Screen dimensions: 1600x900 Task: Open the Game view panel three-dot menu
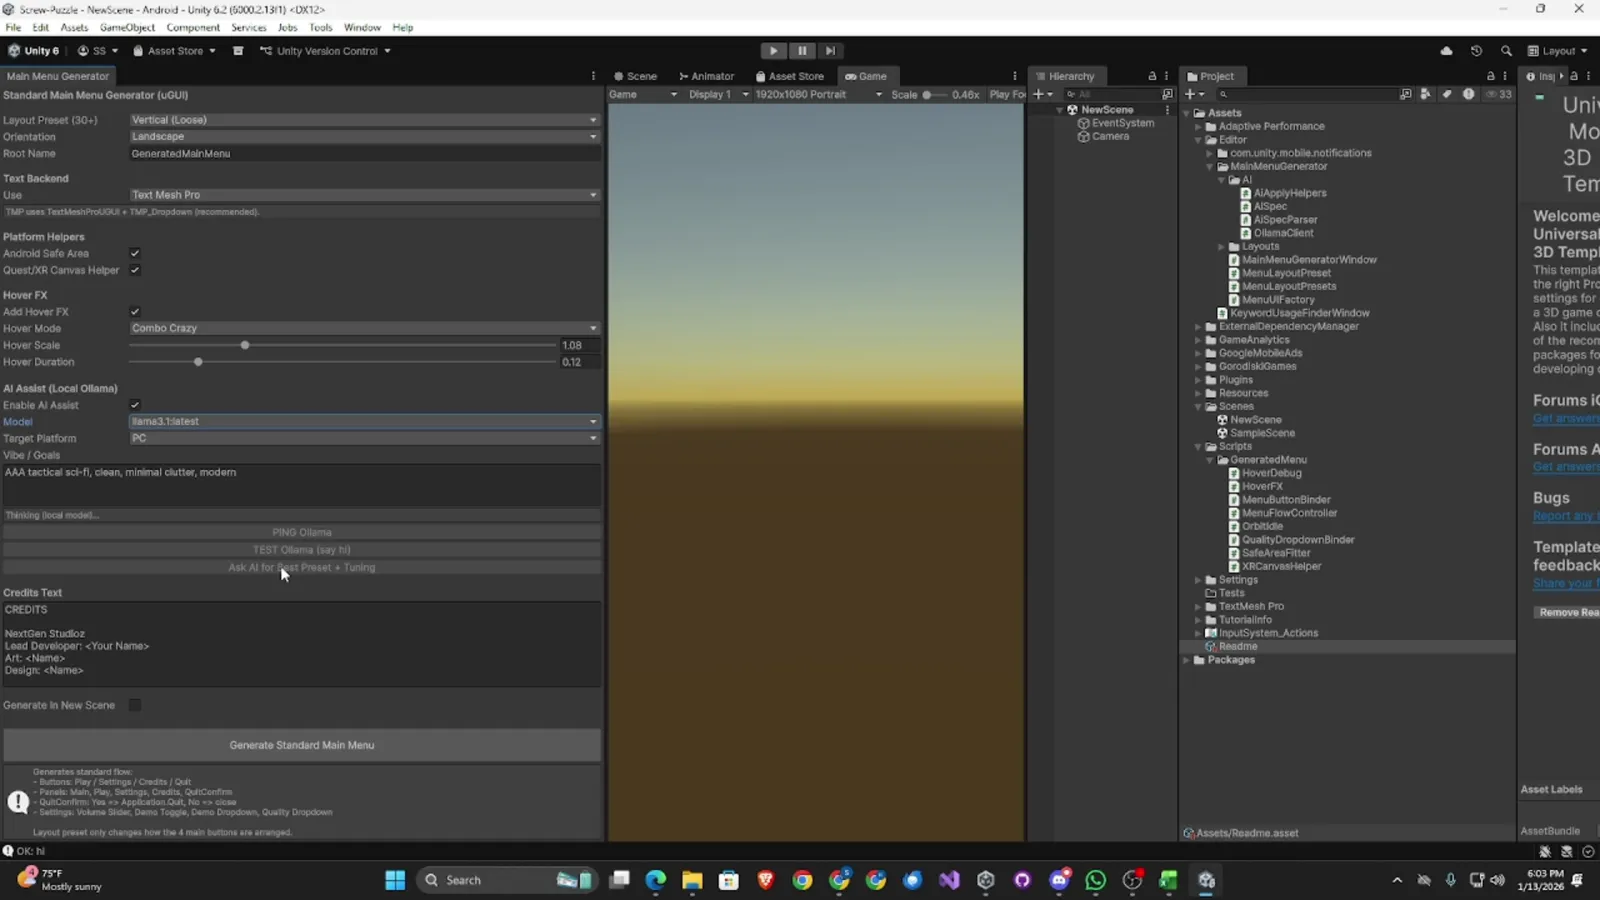(1014, 76)
